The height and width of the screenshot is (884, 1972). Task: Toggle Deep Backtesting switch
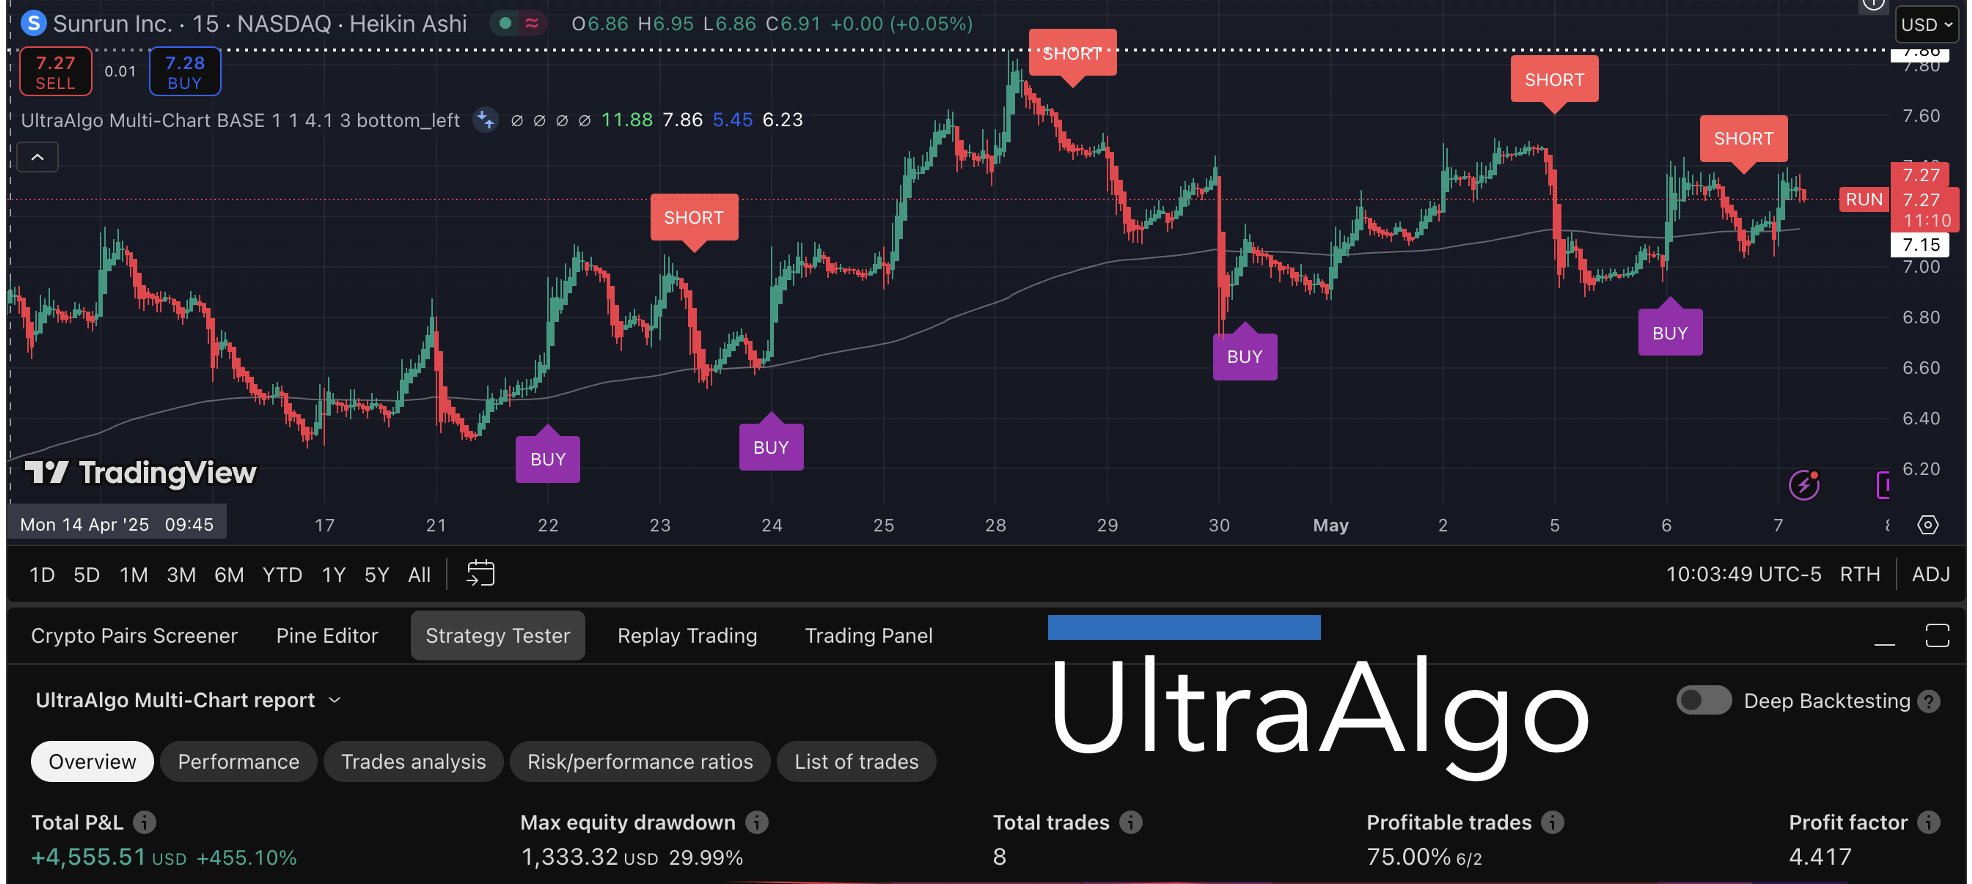coord(1704,700)
